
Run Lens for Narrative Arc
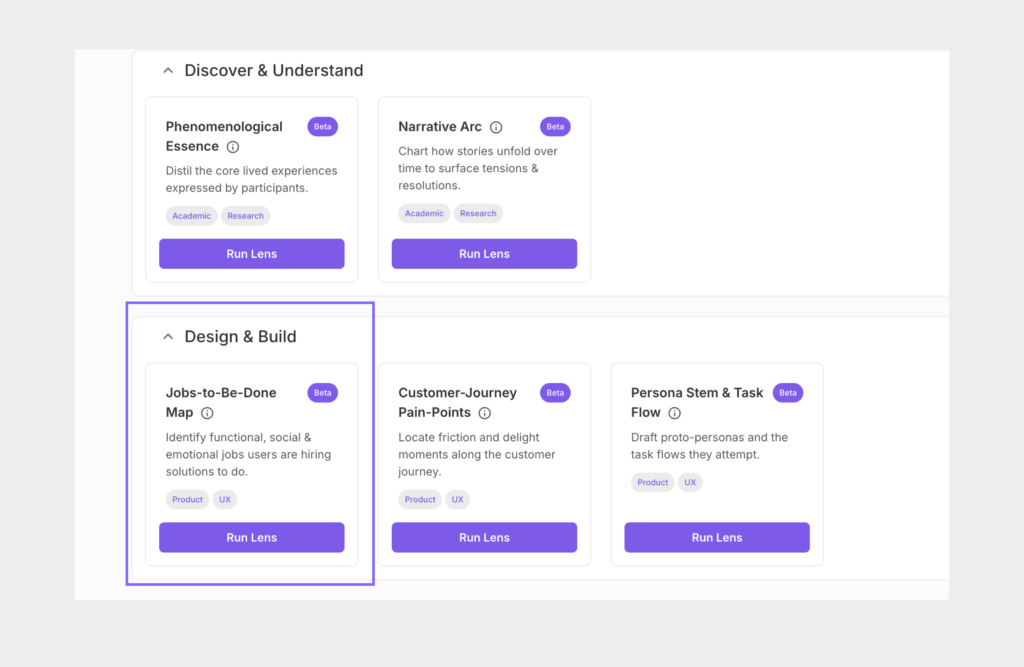click(x=484, y=254)
